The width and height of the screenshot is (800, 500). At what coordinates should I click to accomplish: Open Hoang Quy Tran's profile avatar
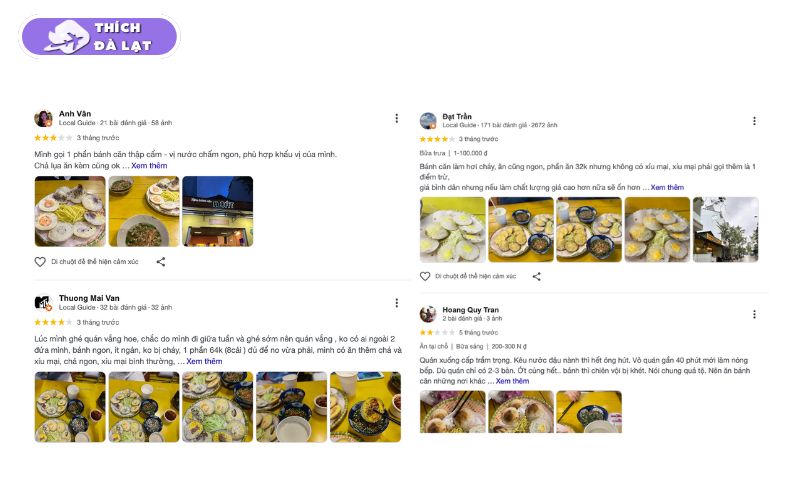click(428, 314)
